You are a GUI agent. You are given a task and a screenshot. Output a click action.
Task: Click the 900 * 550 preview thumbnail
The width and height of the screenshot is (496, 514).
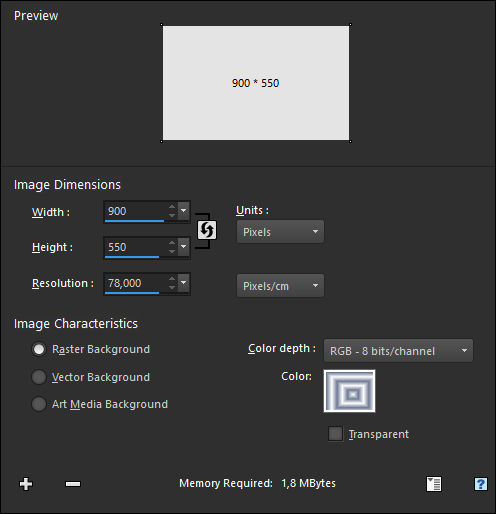(256, 83)
